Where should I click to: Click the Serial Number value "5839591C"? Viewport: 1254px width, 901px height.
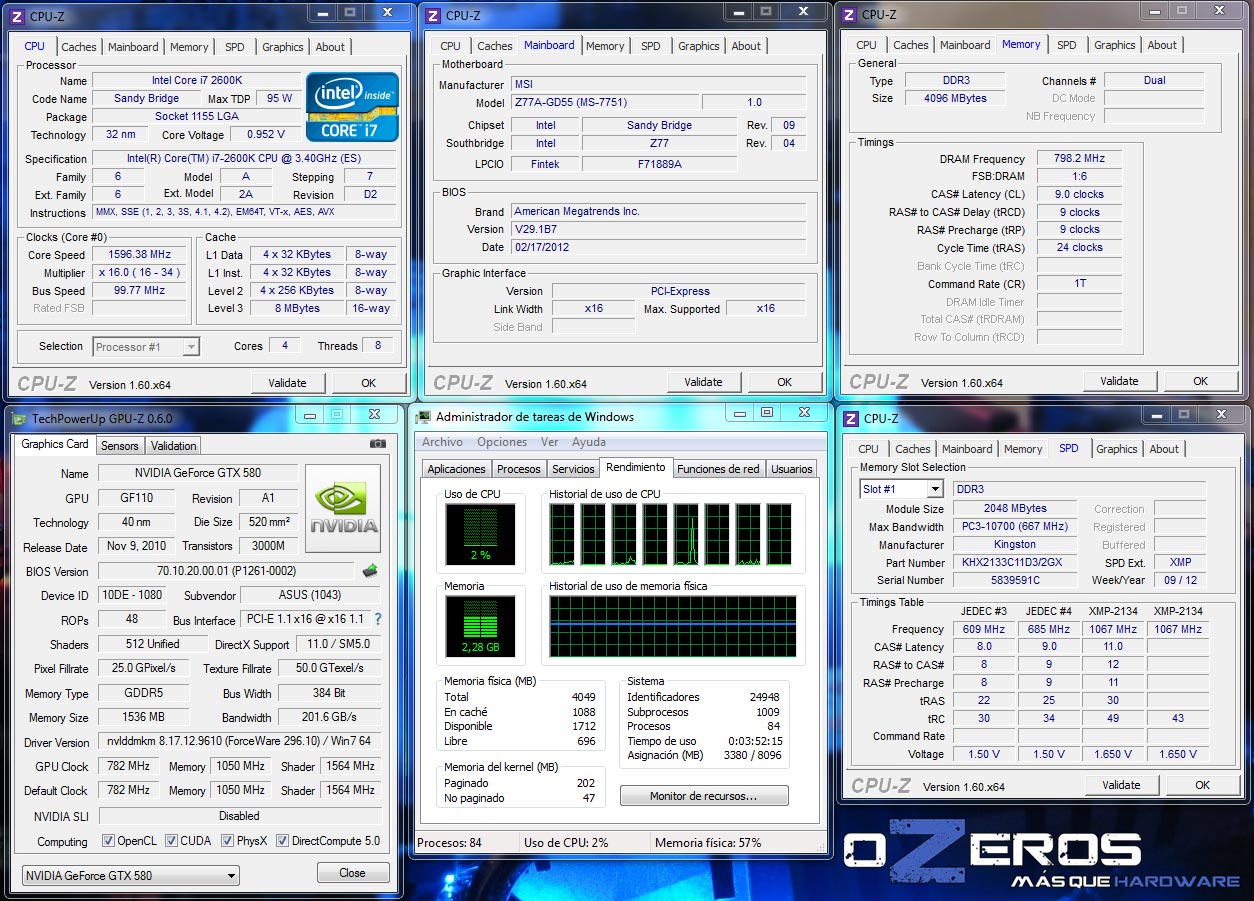[x=1015, y=581]
